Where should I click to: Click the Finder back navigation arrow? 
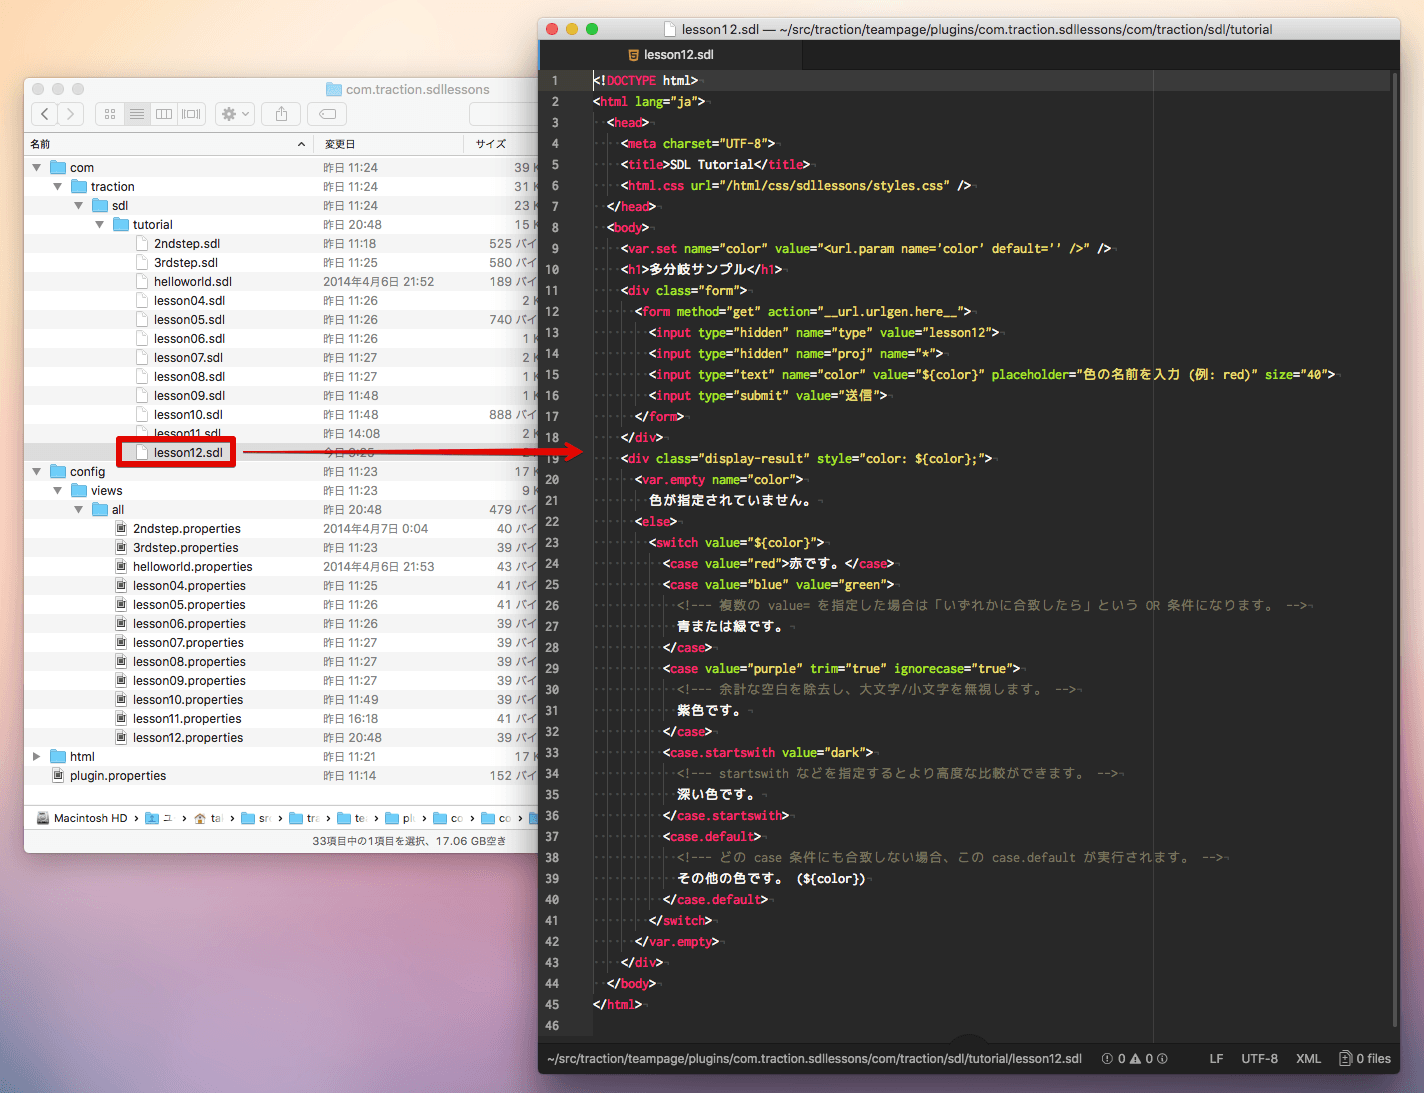(45, 114)
